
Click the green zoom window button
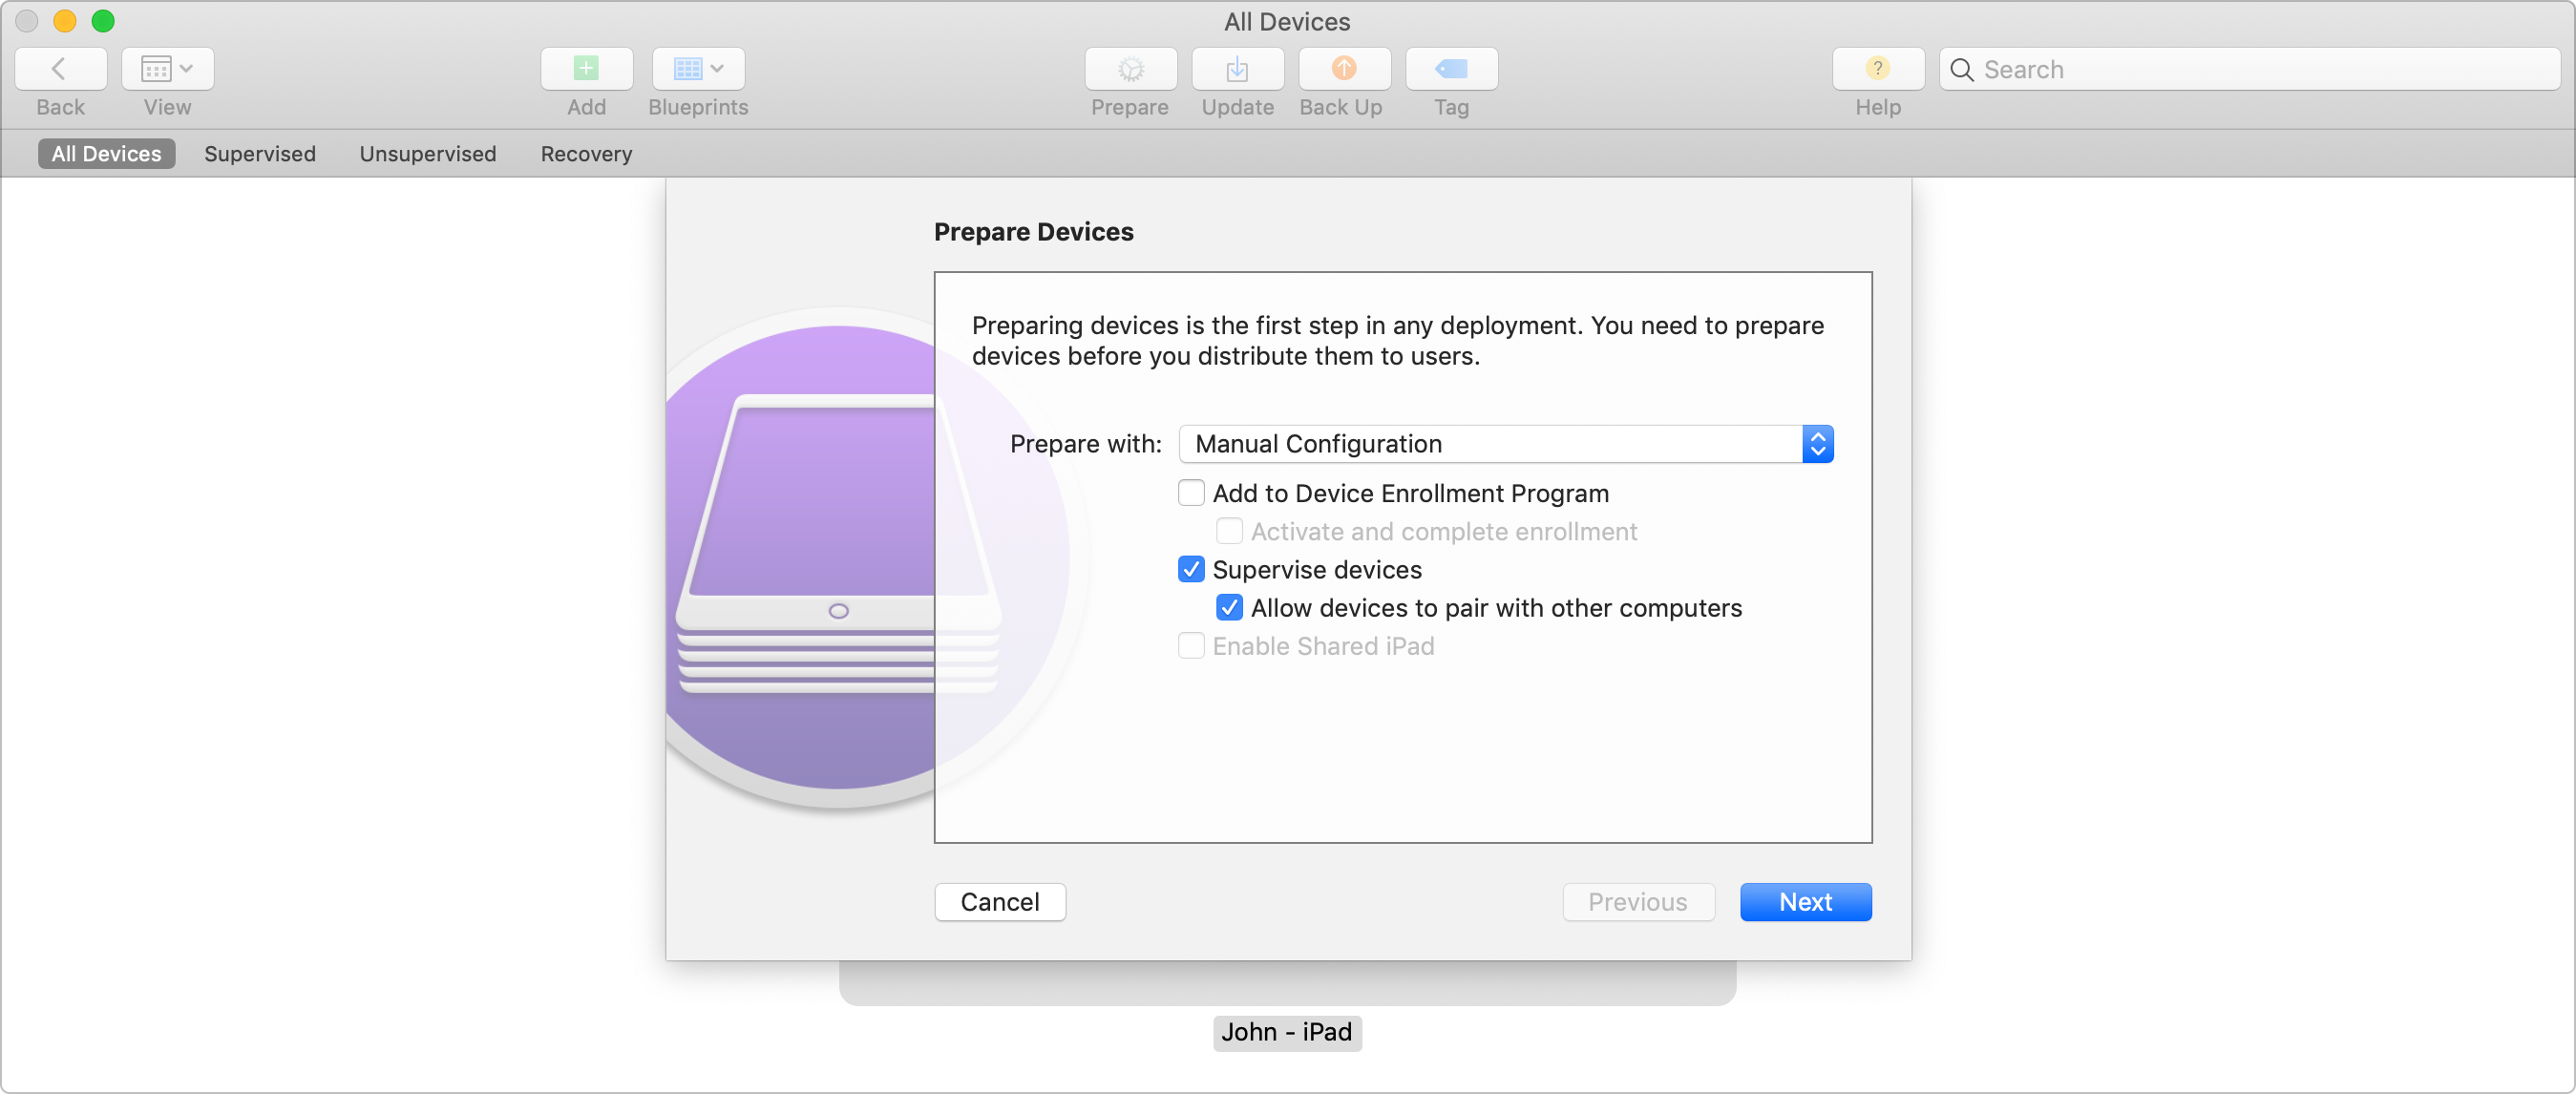[103, 21]
